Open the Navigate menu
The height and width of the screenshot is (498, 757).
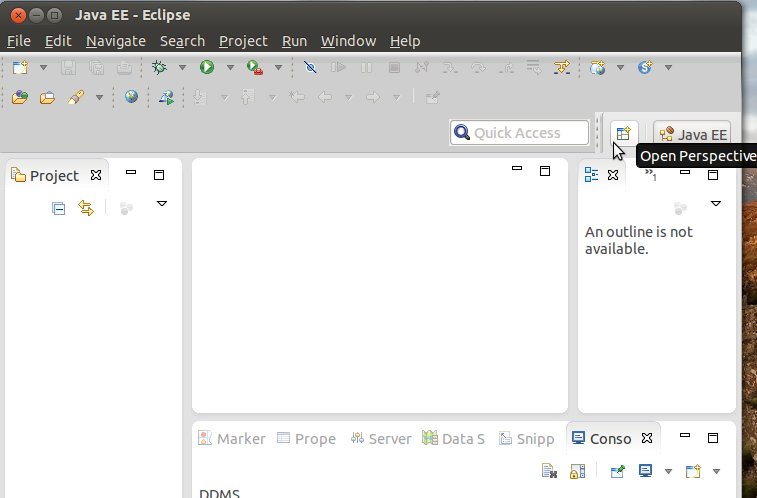click(x=116, y=41)
